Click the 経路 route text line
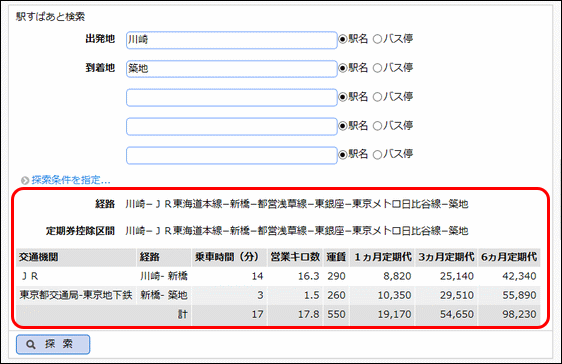Screen dimensions: 562x364 [297, 204]
